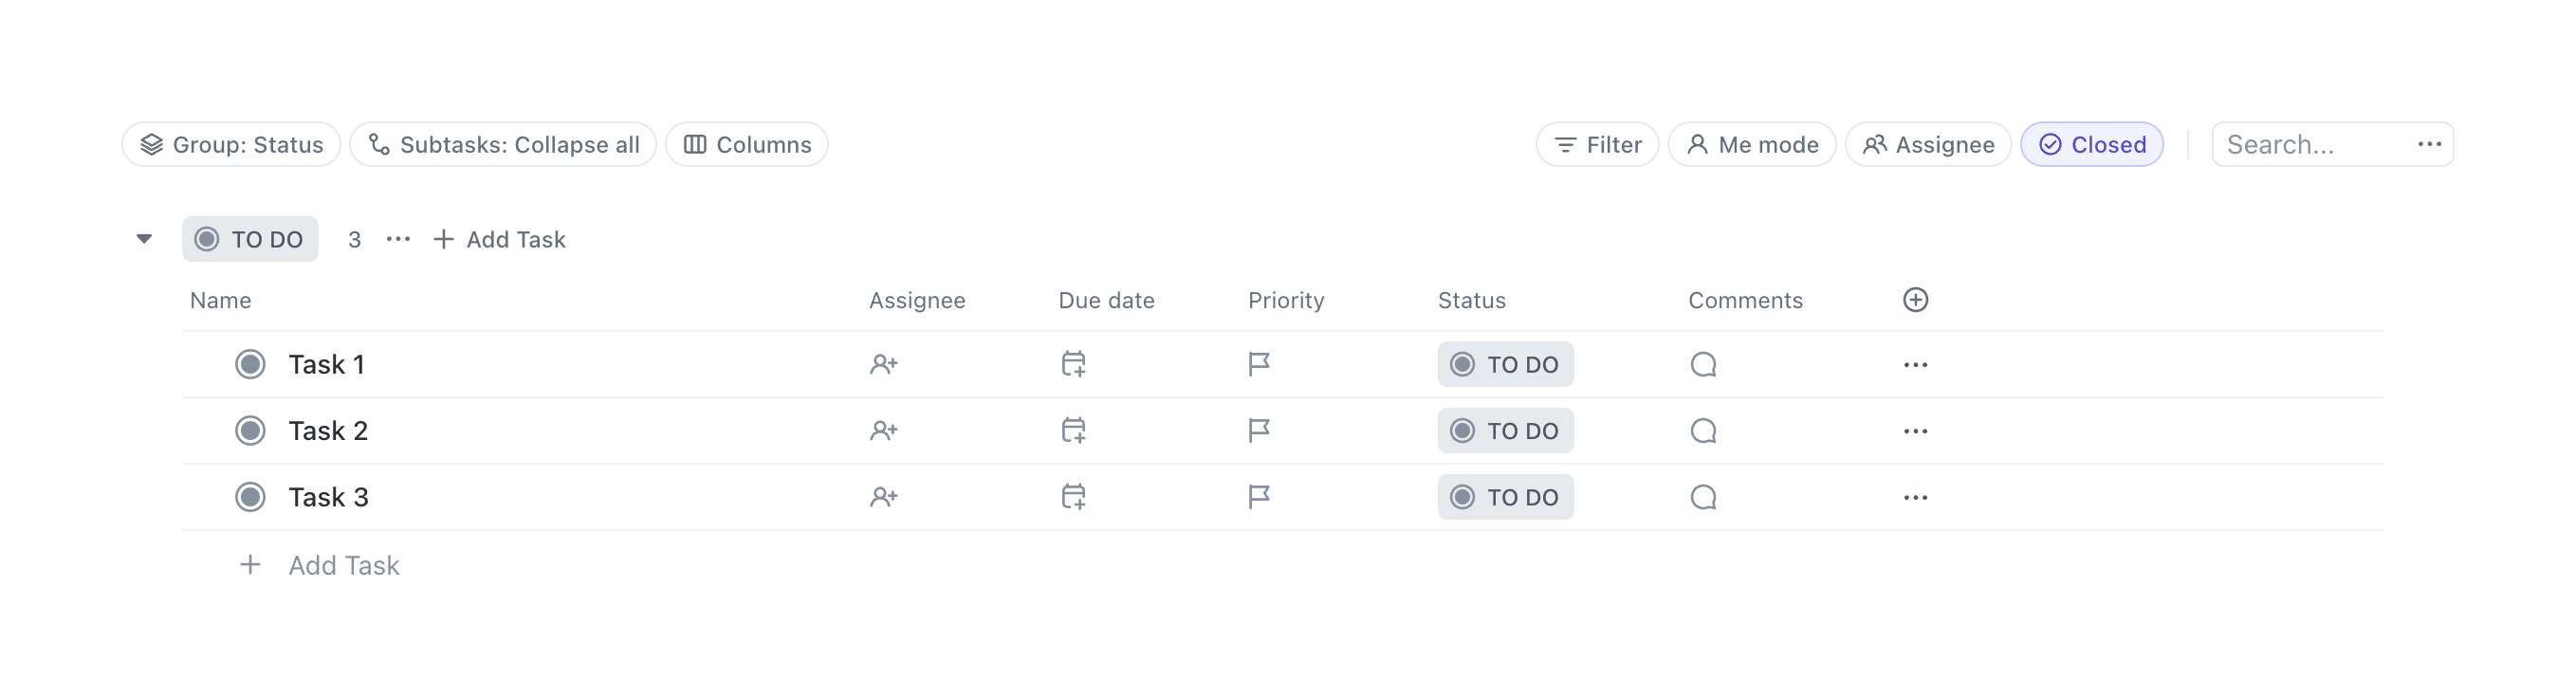2576x697 pixels.
Task: Change the TO DO status badge on Task 3
Action: (x=1506, y=496)
